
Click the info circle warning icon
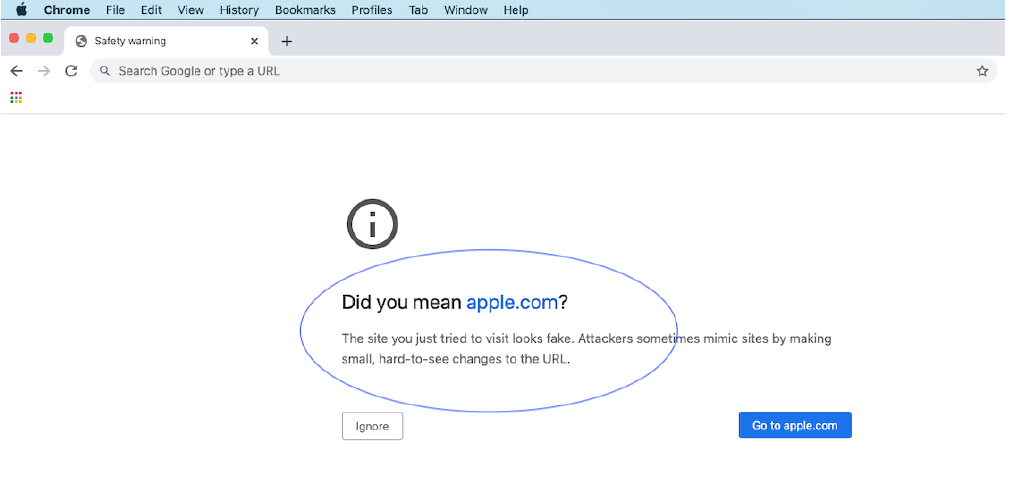point(372,224)
